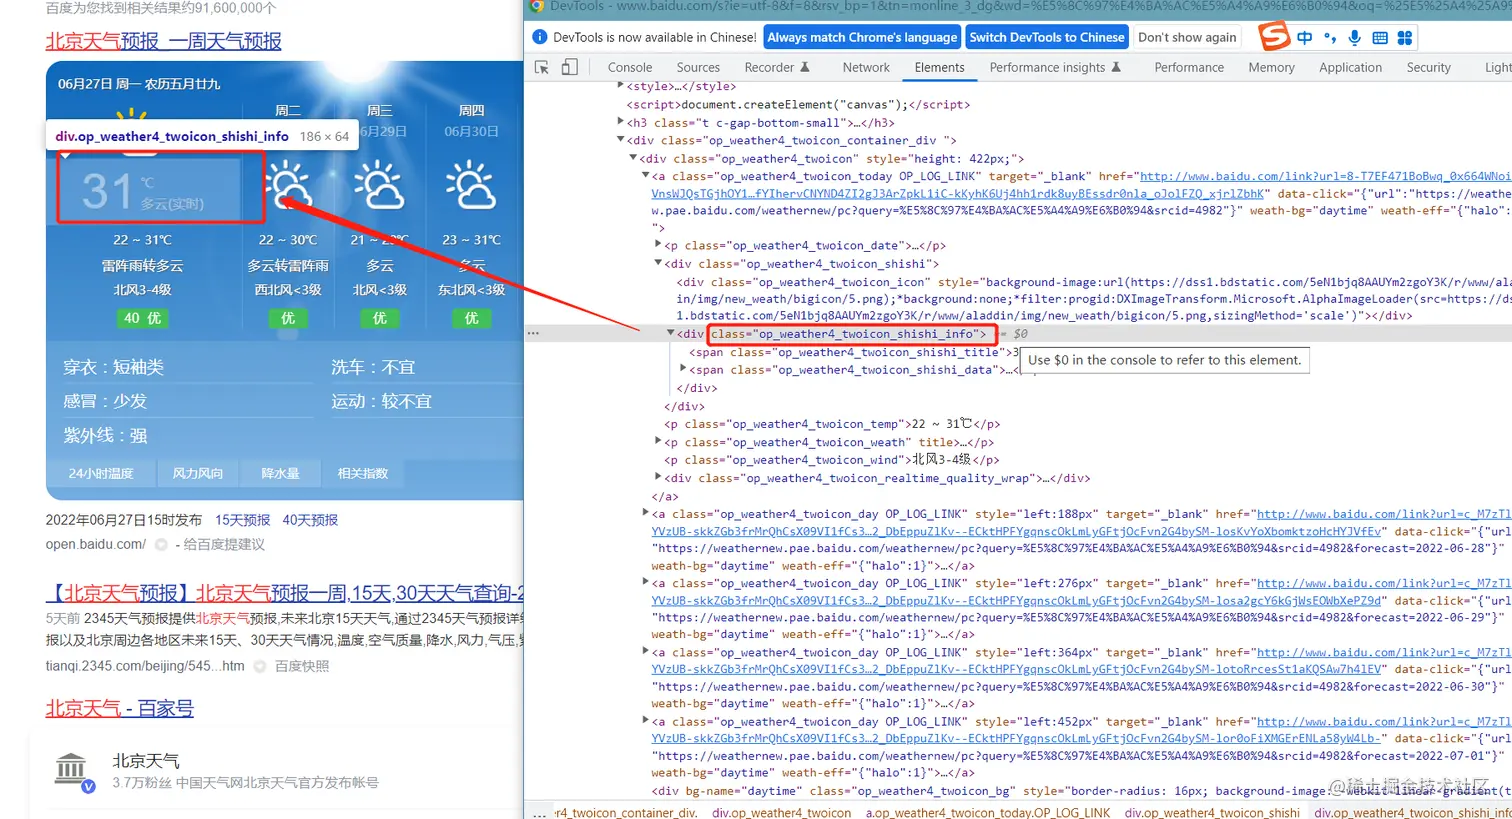Click the 北京天气 Baijiahao avatar icon
The image size is (1512, 819).
(x=72, y=771)
